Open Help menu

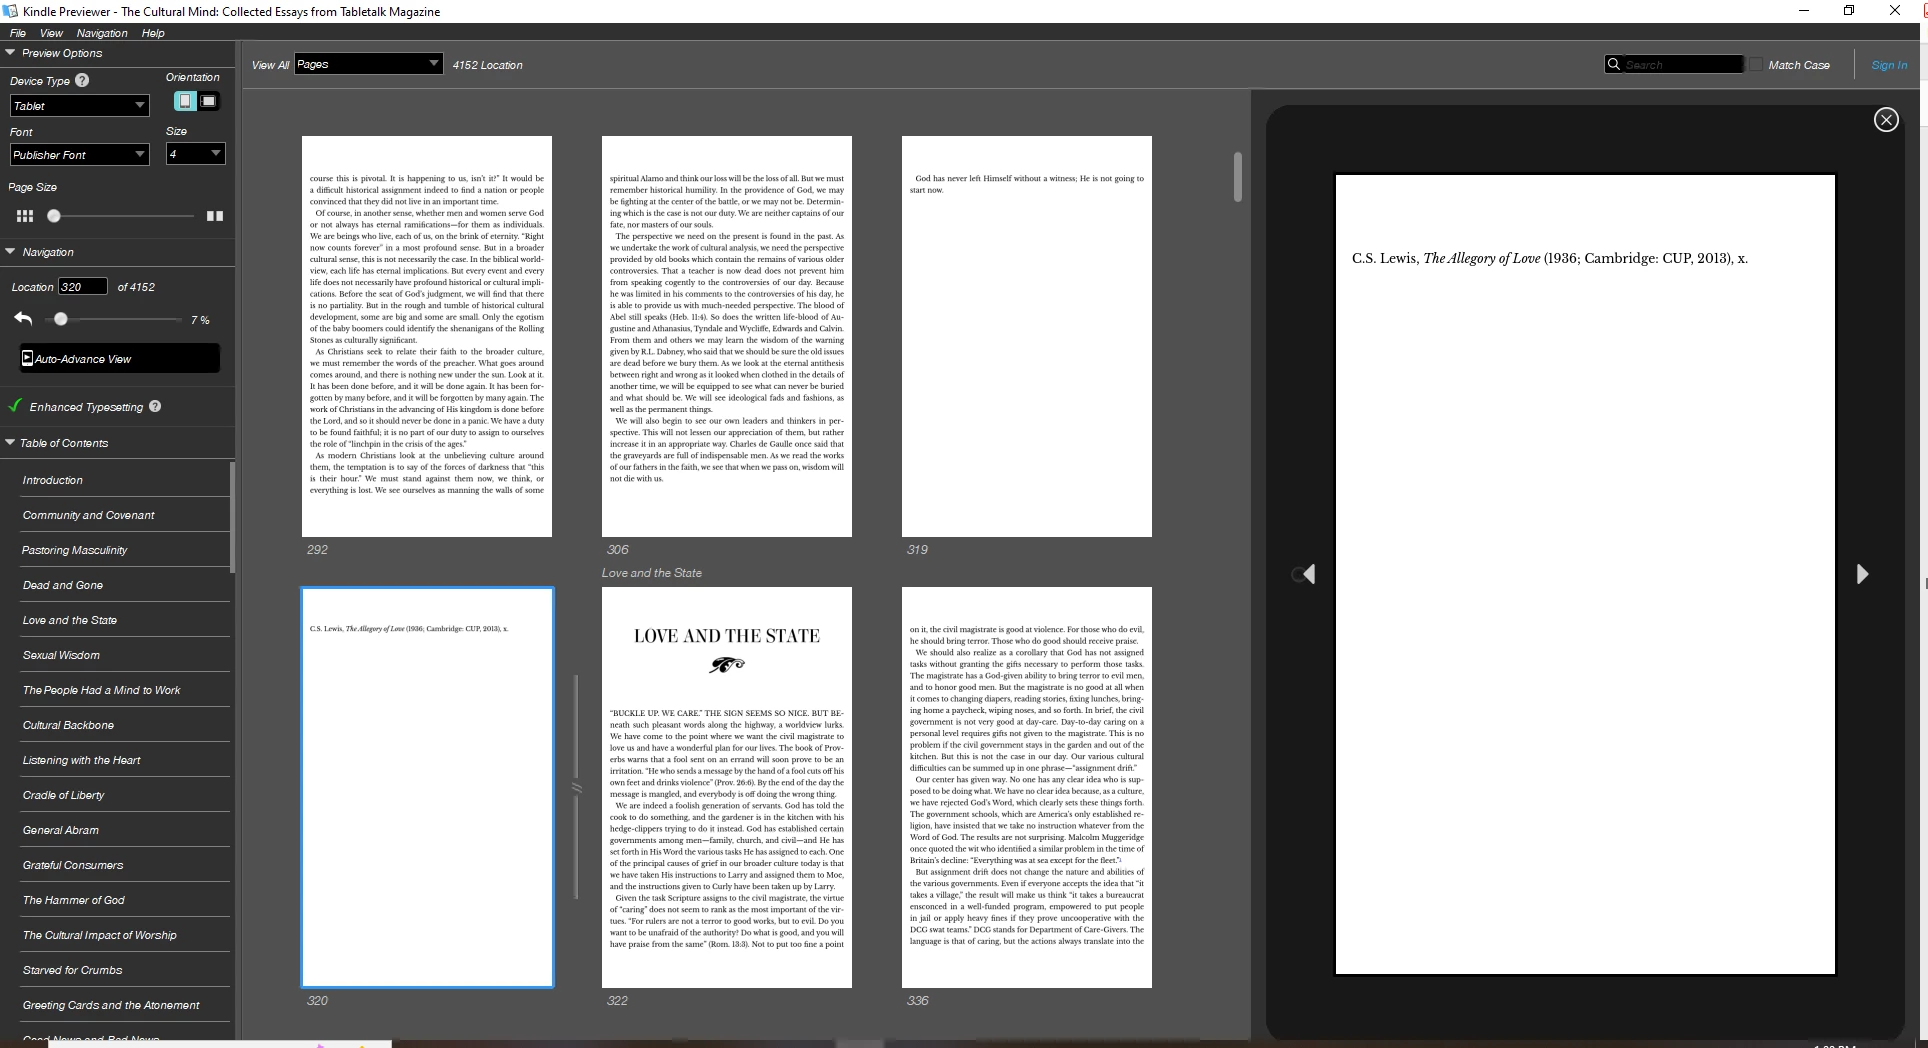click(x=153, y=33)
